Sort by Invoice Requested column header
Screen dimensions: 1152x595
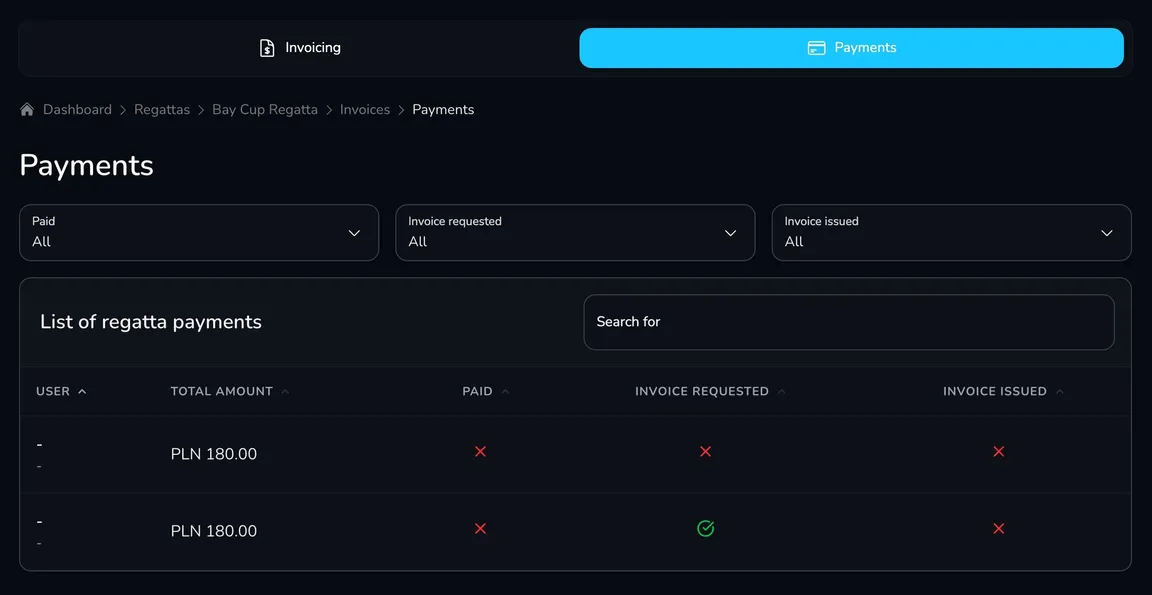point(710,392)
